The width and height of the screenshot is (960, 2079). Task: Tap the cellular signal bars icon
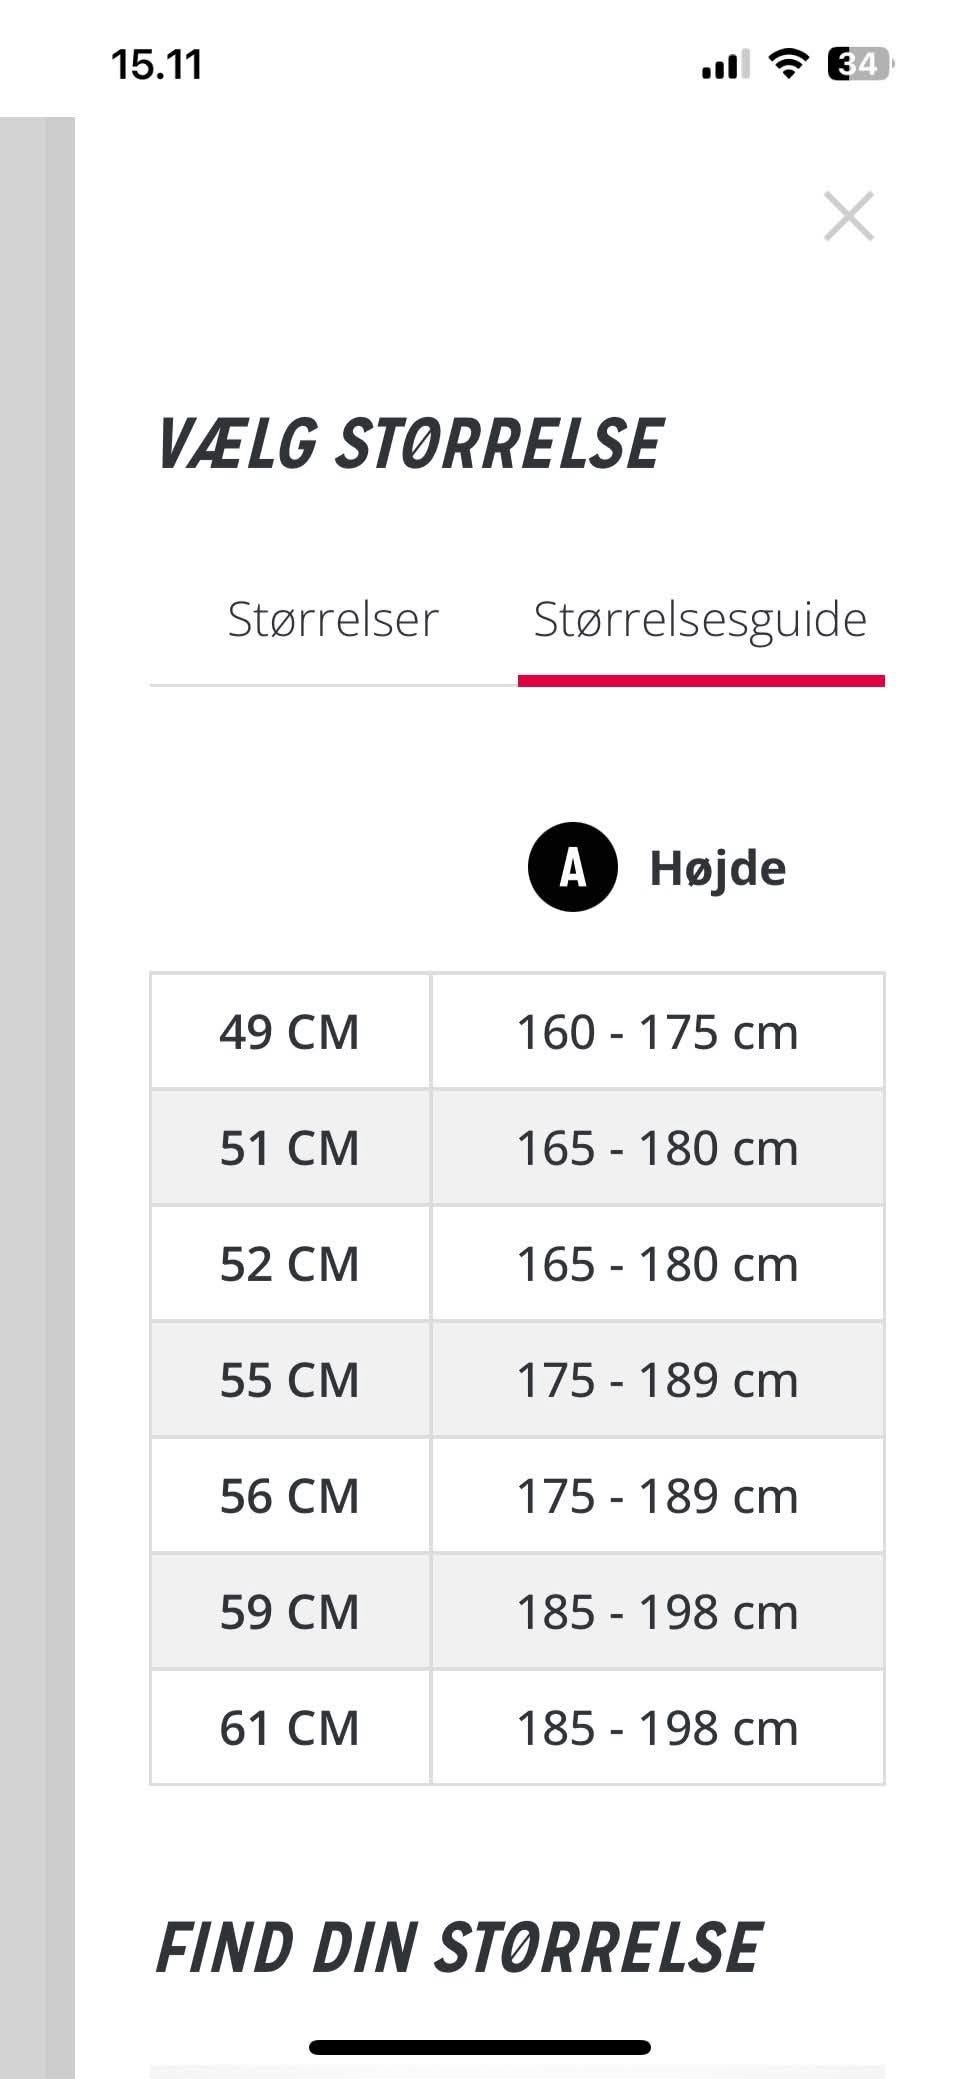pyautogui.click(x=724, y=67)
